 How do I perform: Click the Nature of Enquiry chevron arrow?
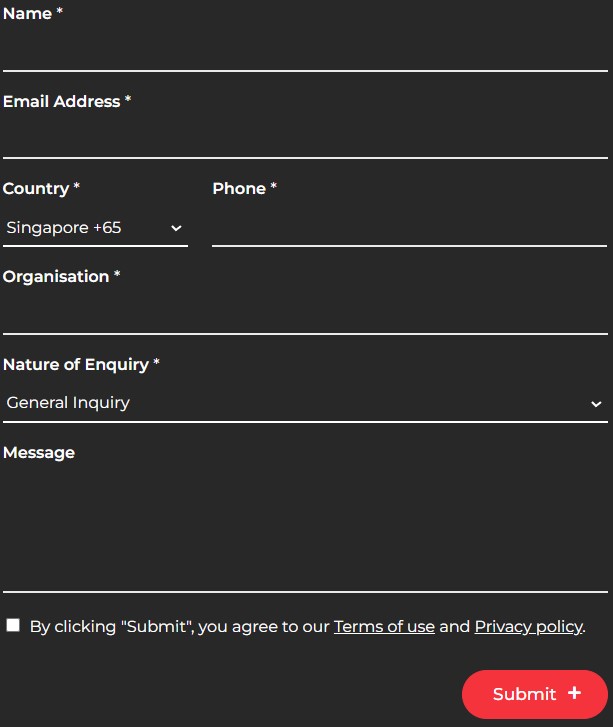tap(596, 404)
